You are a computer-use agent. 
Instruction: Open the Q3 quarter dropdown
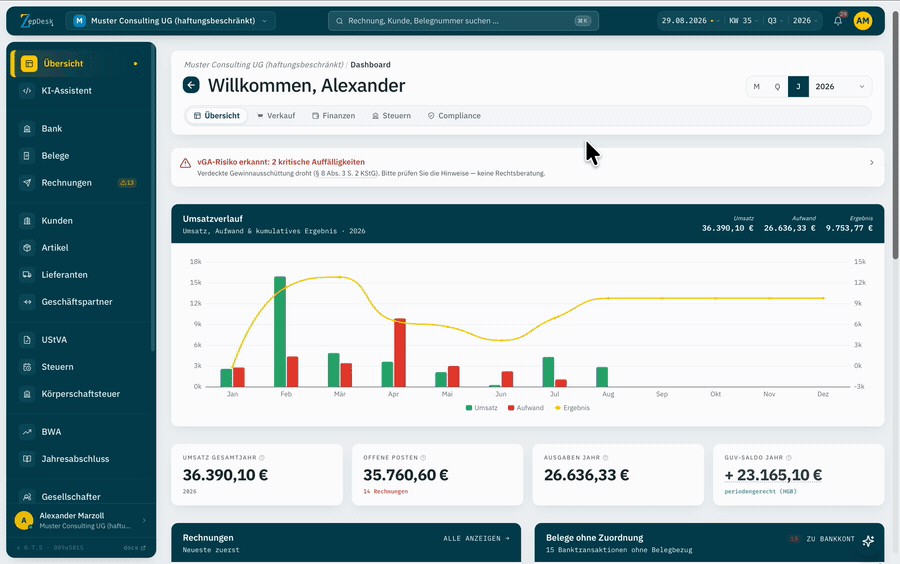(775, 21)
